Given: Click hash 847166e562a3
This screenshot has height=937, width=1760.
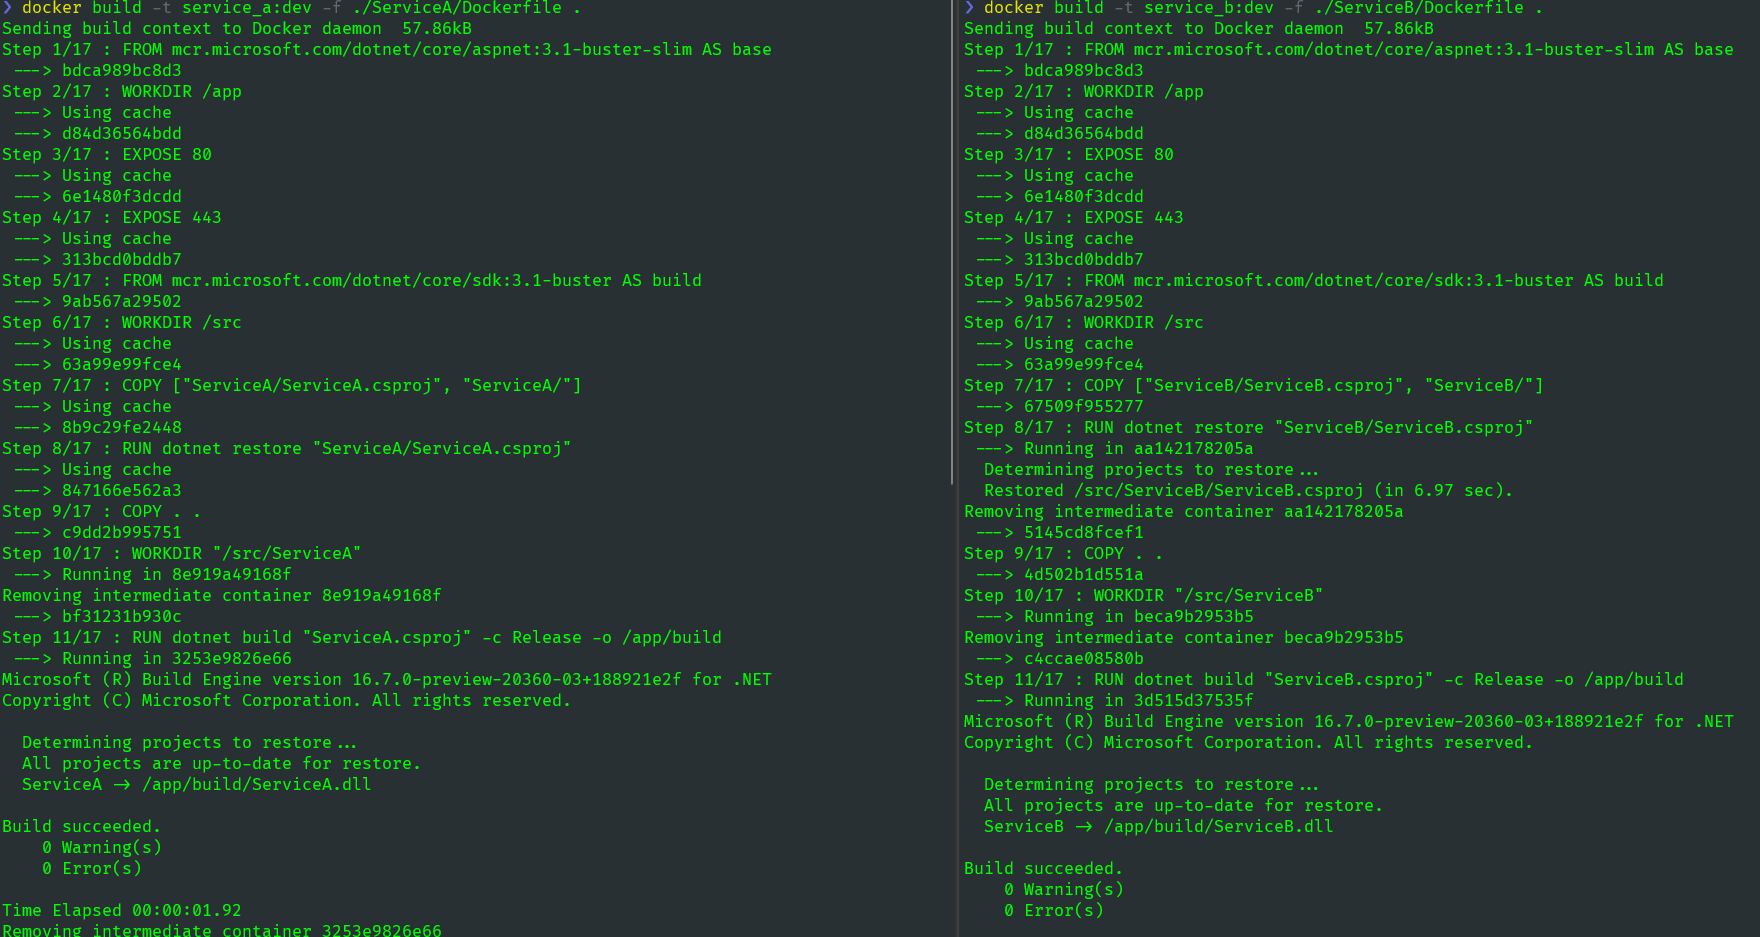Looking at the screenshot, I should point(122,491).
